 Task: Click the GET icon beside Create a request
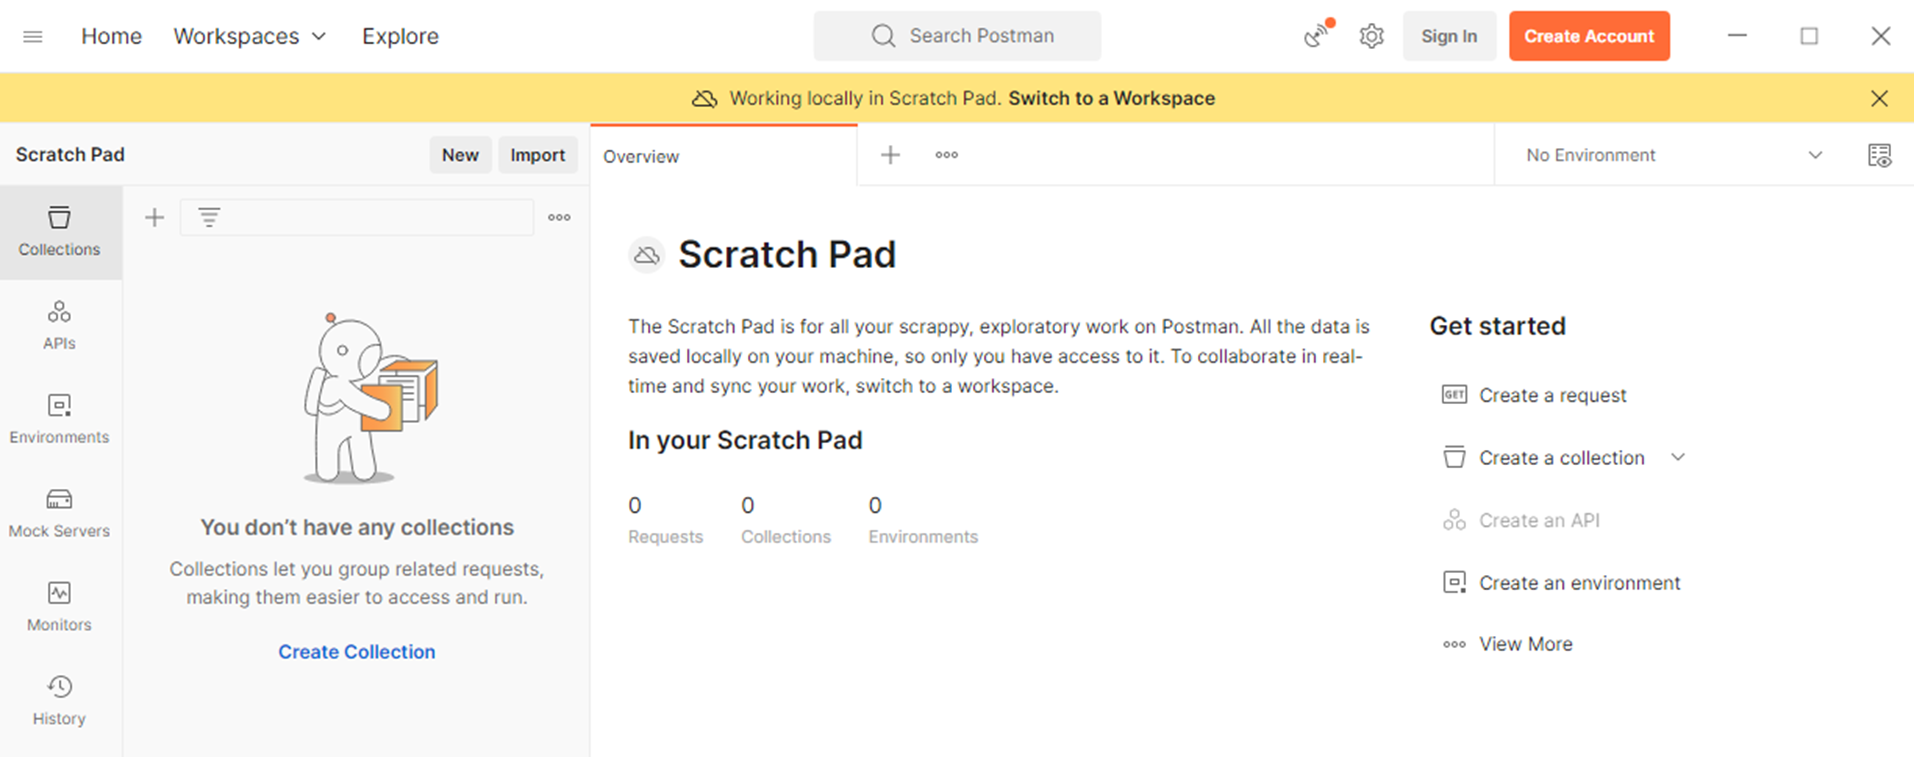[x=1454, y=395]
